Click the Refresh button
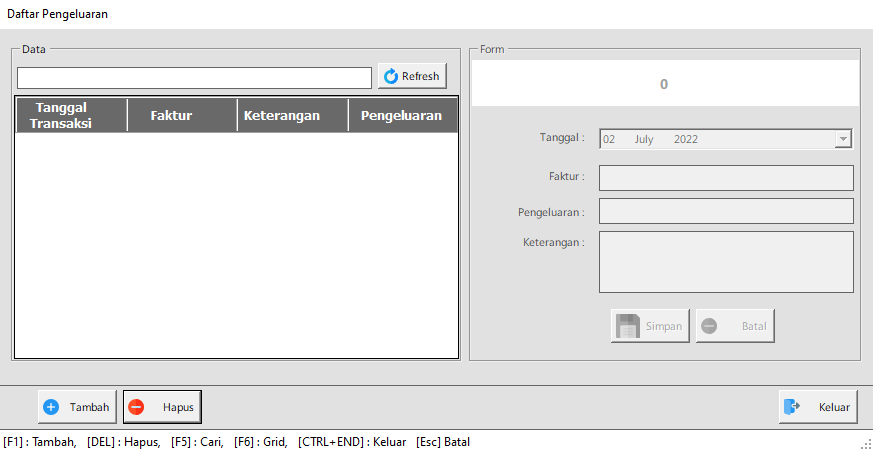Screen dimensions: 873x451 412,76
